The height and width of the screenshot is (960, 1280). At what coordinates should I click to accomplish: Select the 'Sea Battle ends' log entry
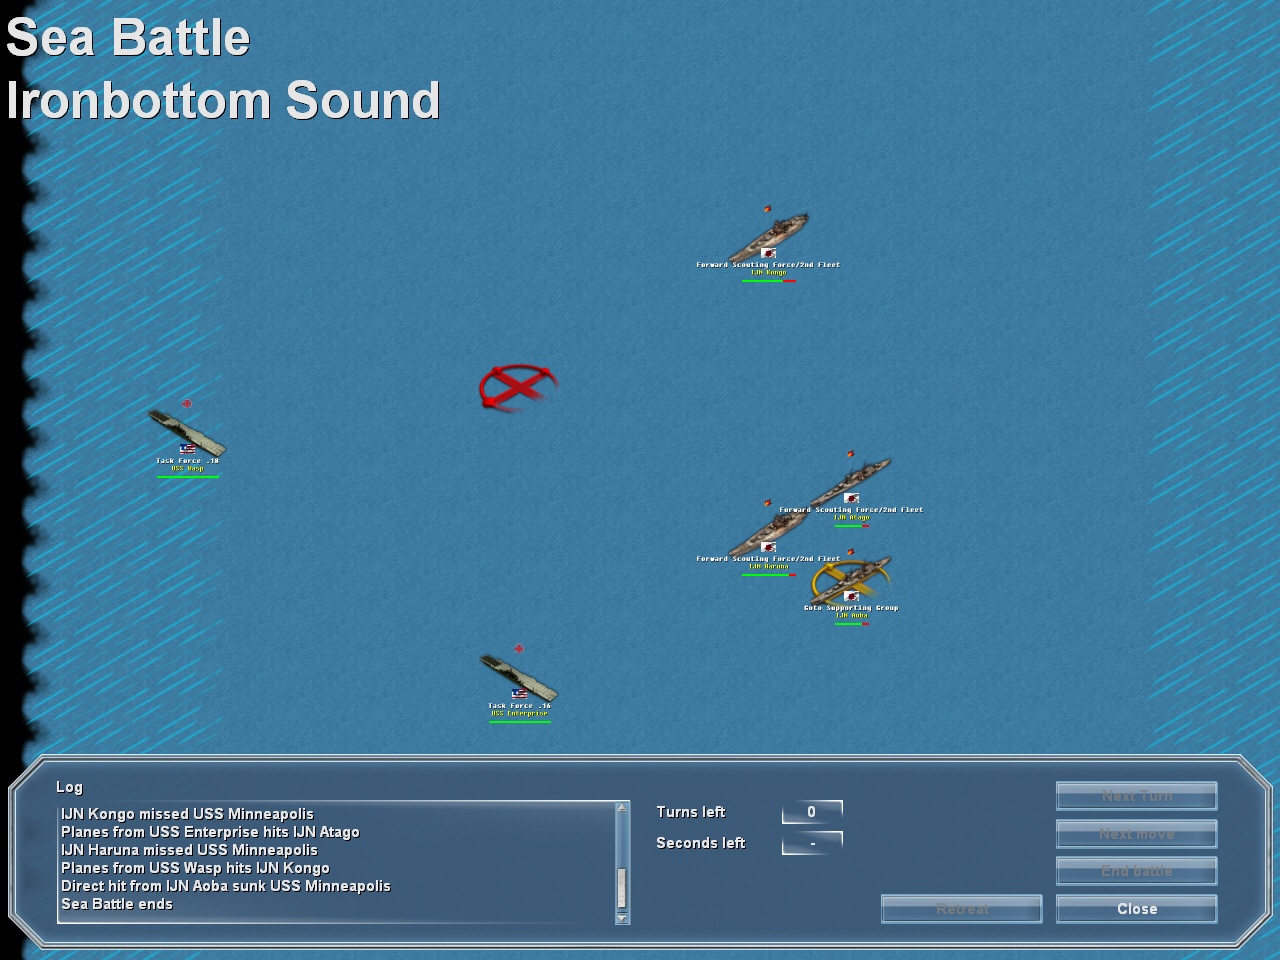117,903
